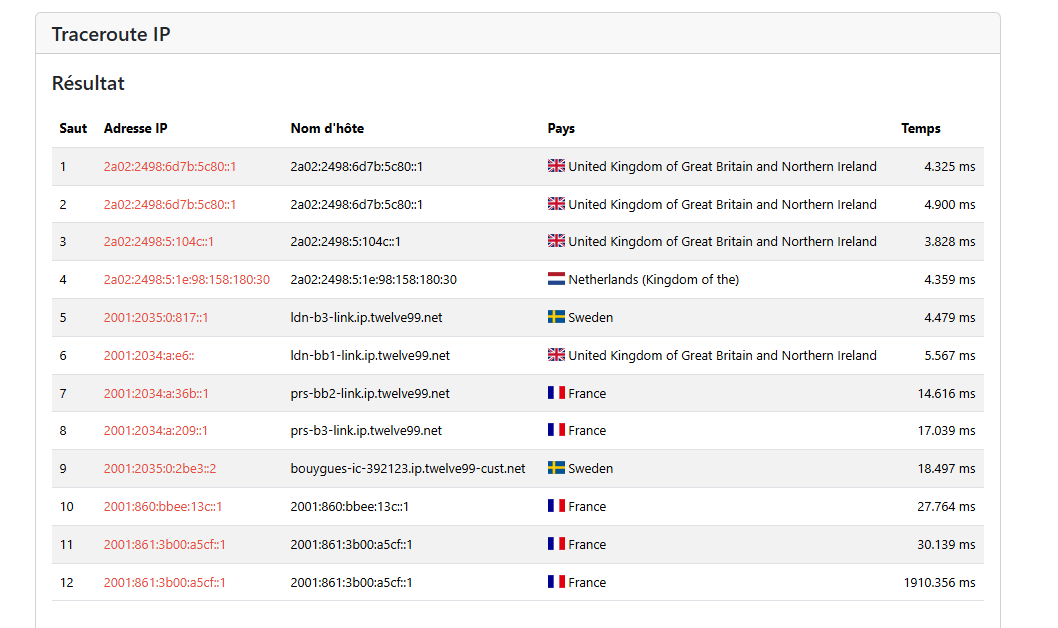The height and width of the screenshot is (628, 1058).
Task: Select hostname prs-b3-link.ip.twelve99.net
Action: (x=366, y=430)
